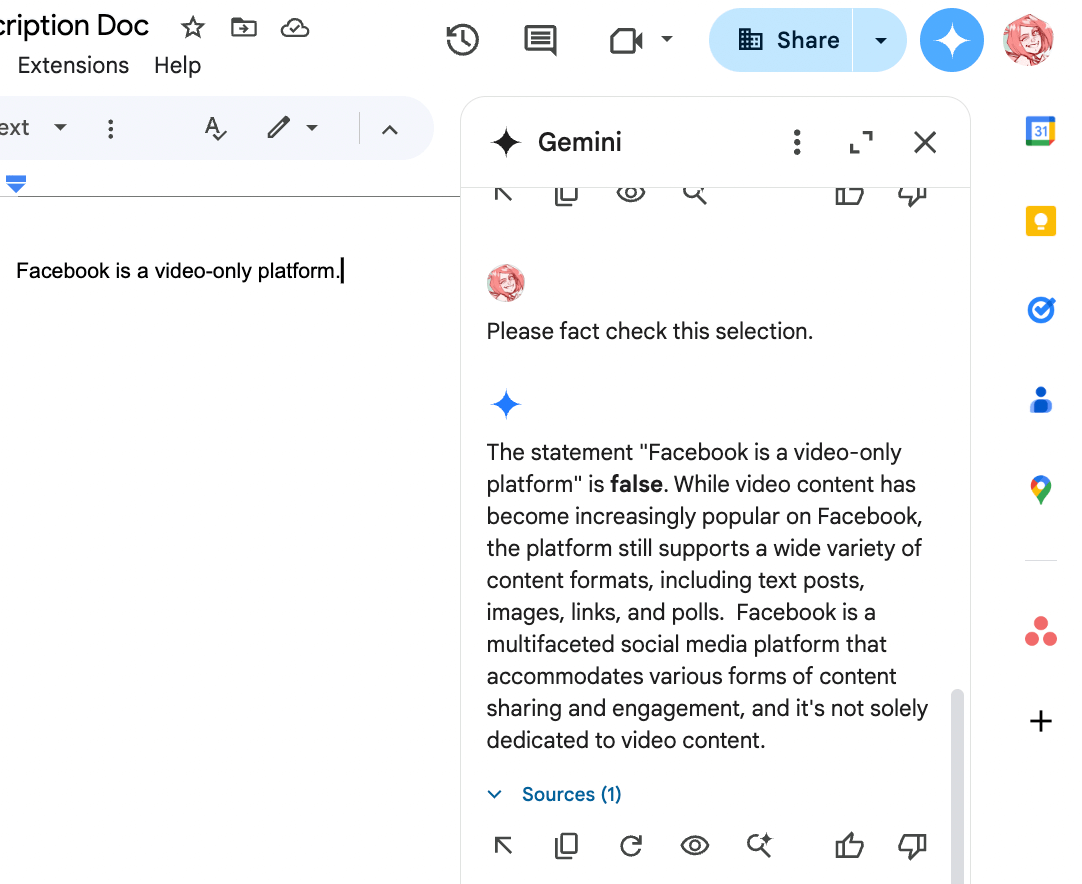Click the sentence "Facebook is a video-only platform."
This screenshot has width=1082, height=884.
coord(177,271)
